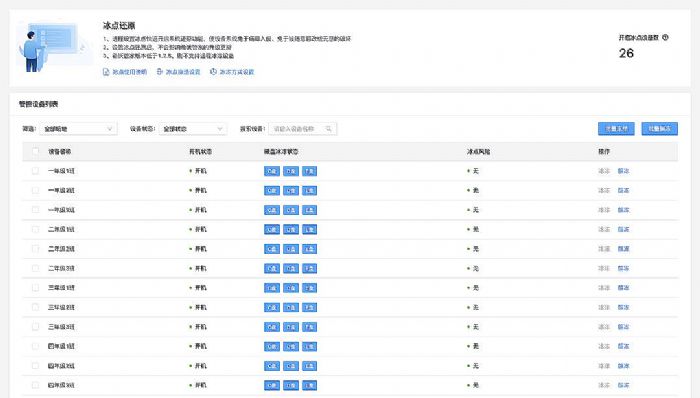
Task: Expand the 筛选 group dropdown
Action: coord(78,129)
